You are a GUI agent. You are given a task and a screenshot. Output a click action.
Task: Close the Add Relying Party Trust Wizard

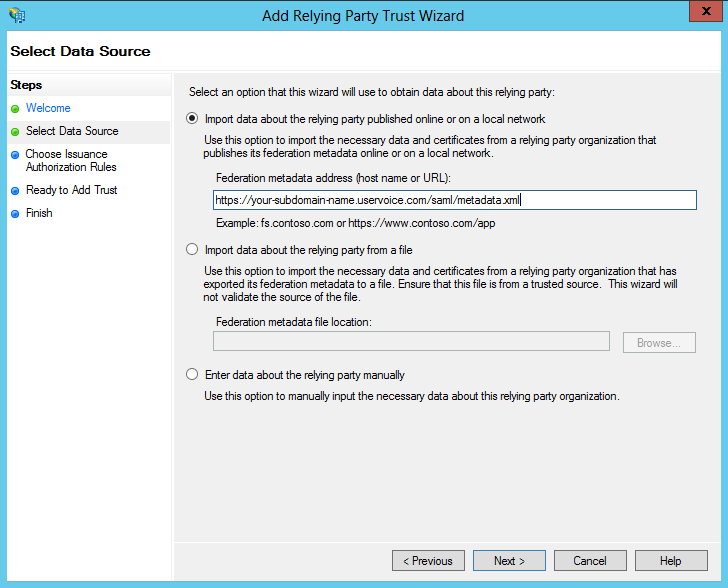click(x=706, y=11)
